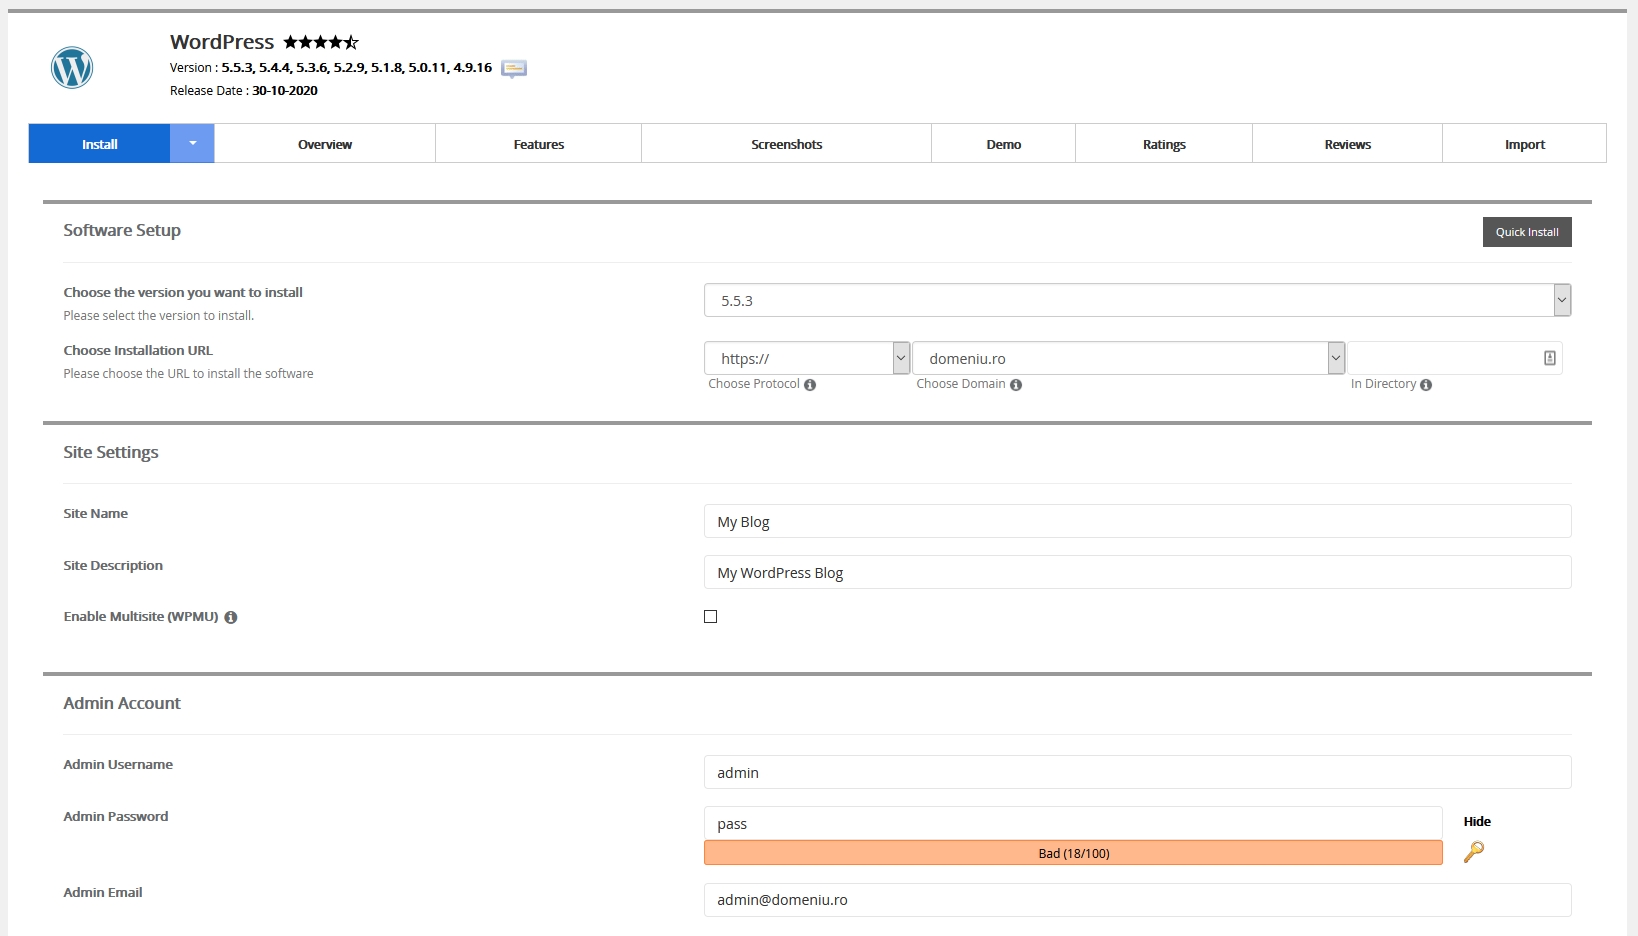The height and width of the screenshot is (936, 1638).
Task: Click the password strength bar
Action: [x=1073, y=853]
